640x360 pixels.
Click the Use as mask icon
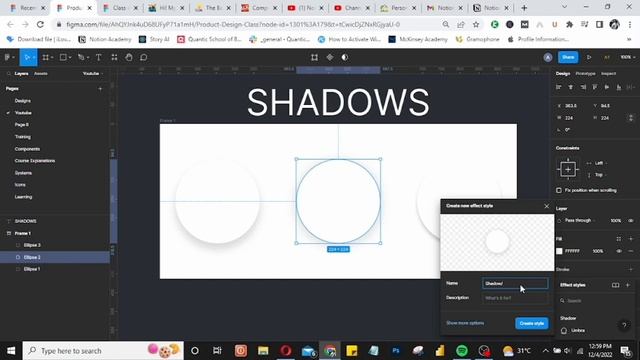(x=345, y=58)
